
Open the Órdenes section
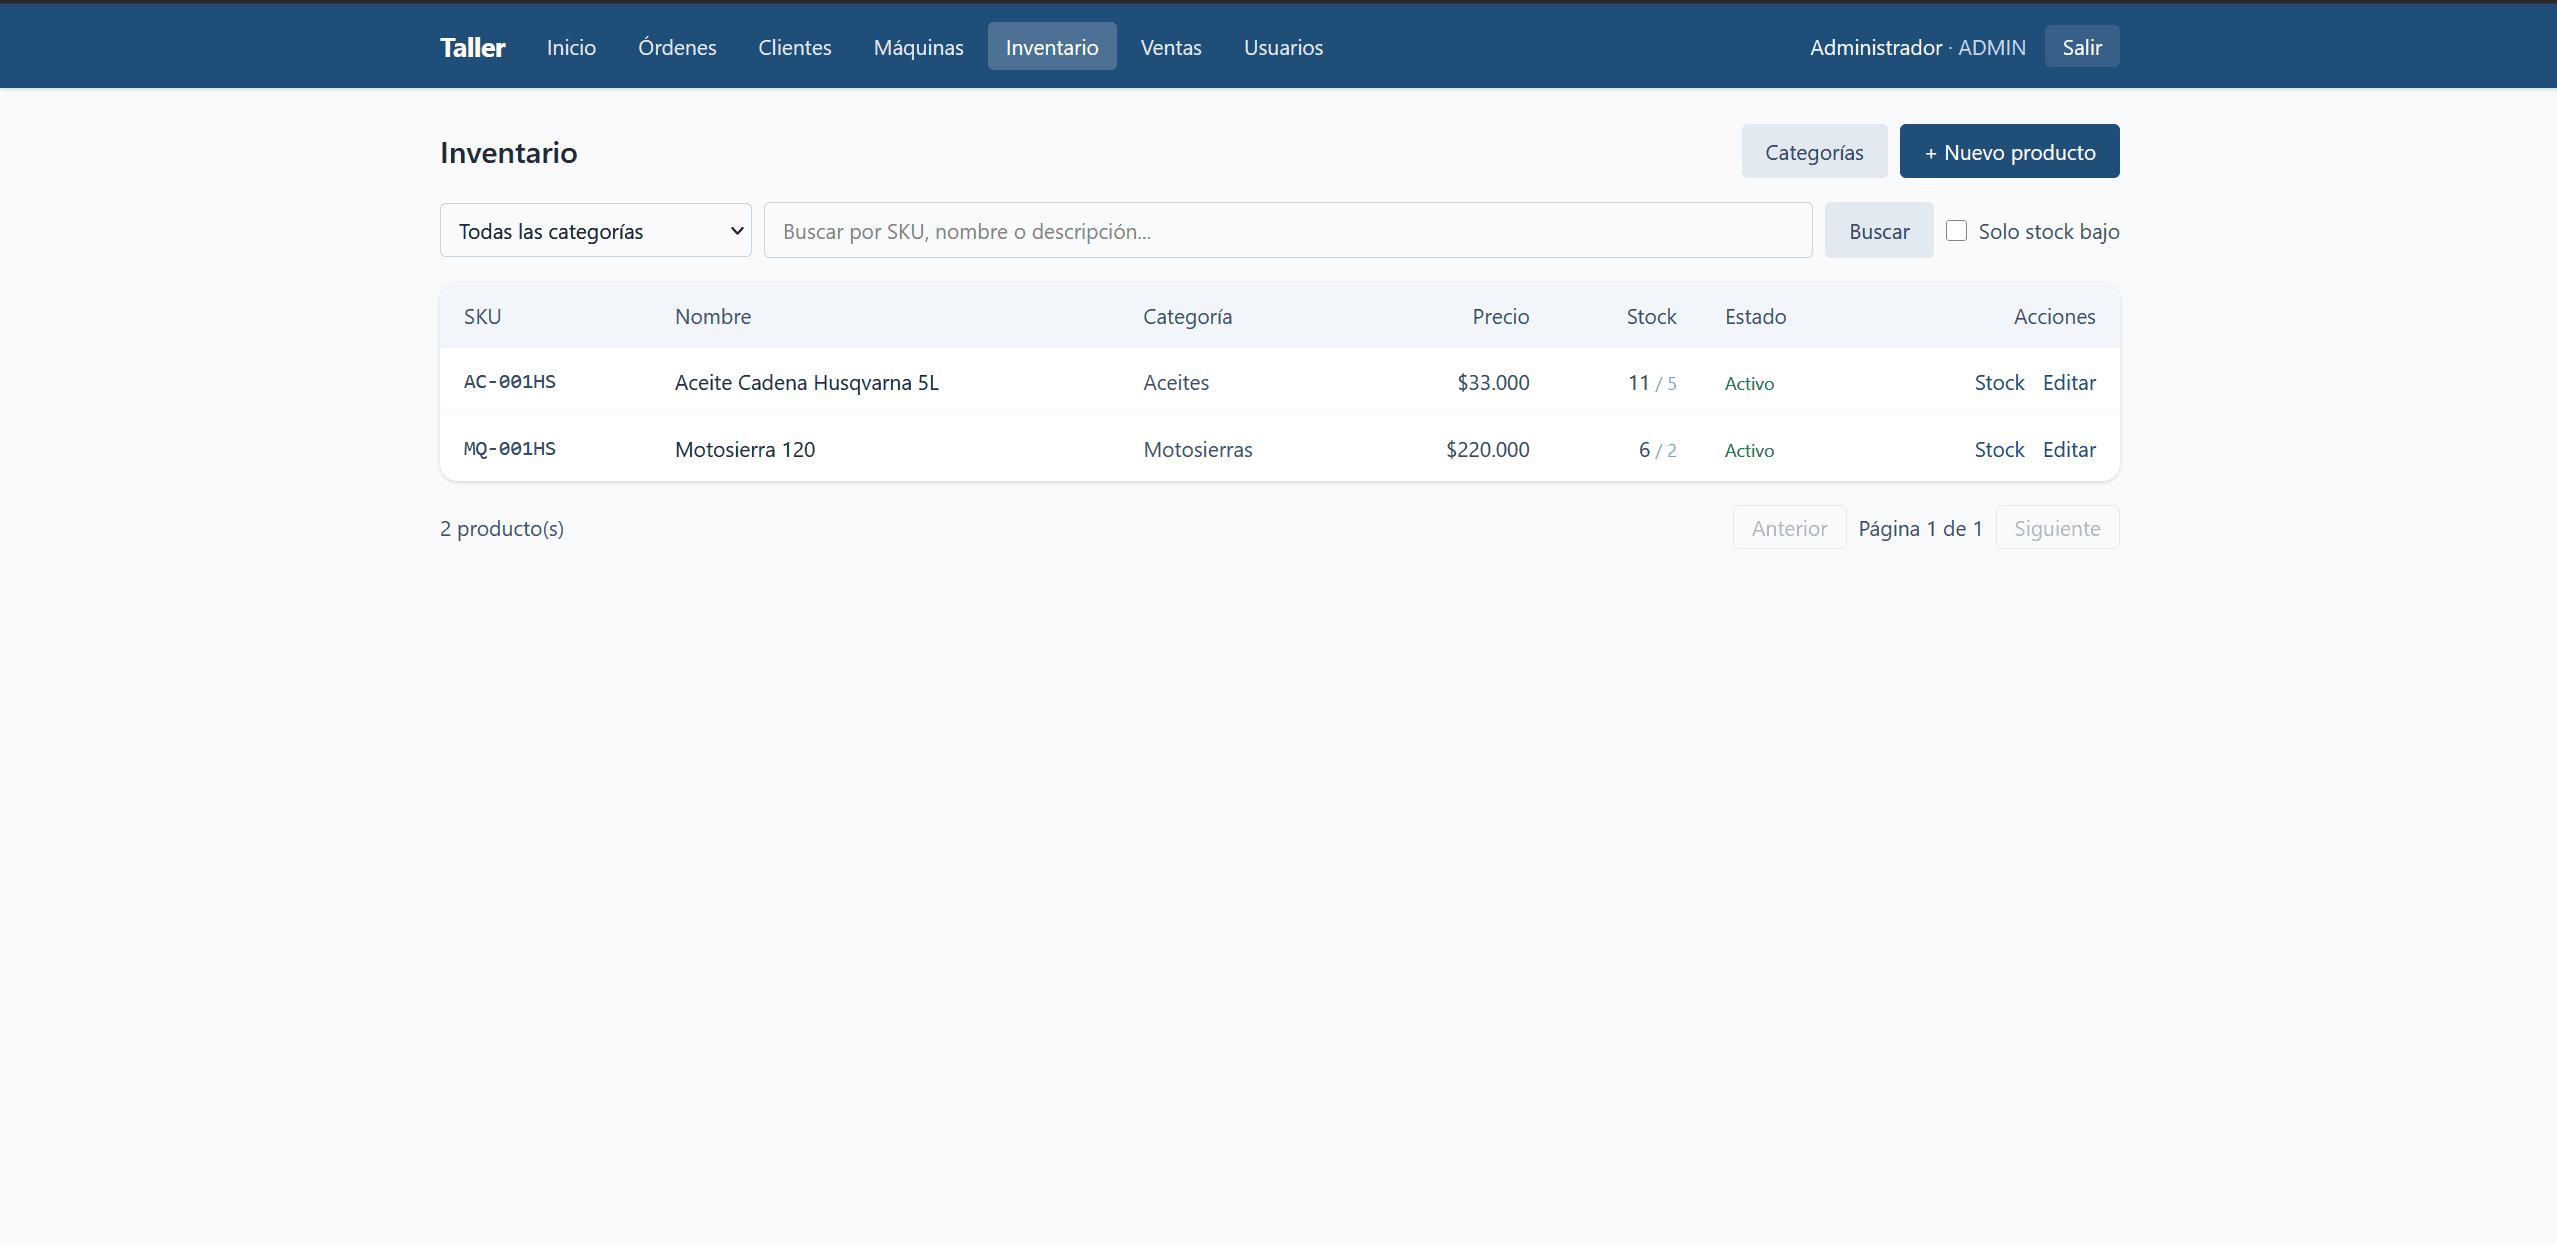point(677,47)
